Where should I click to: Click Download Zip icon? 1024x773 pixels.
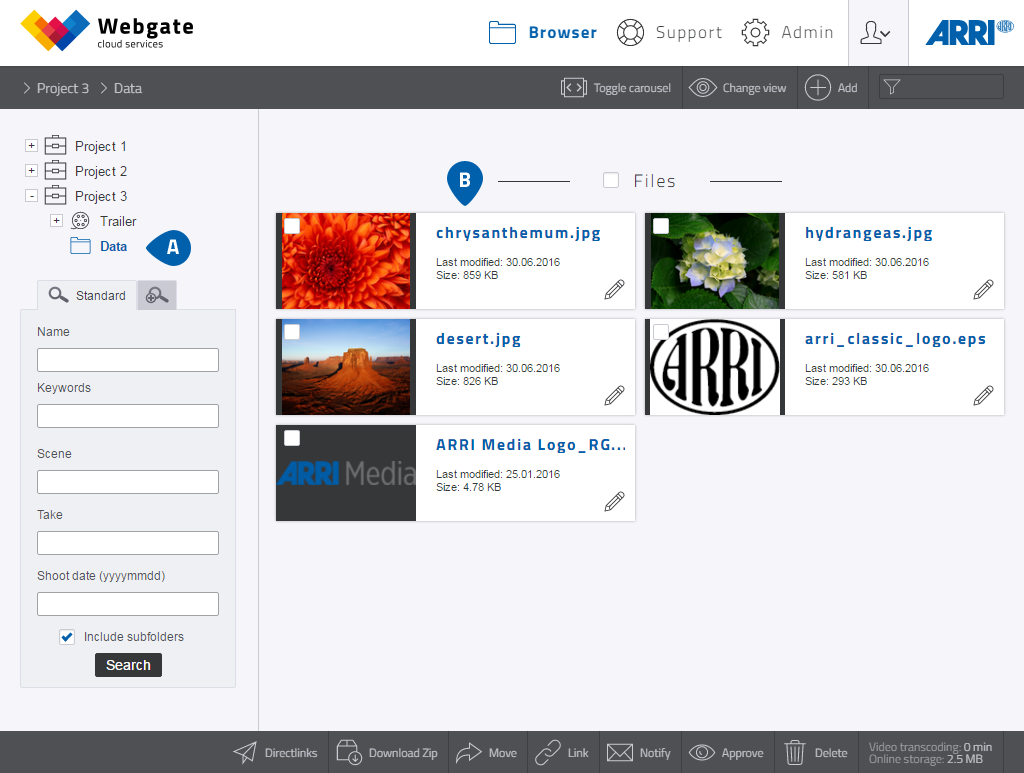point(349,752)
